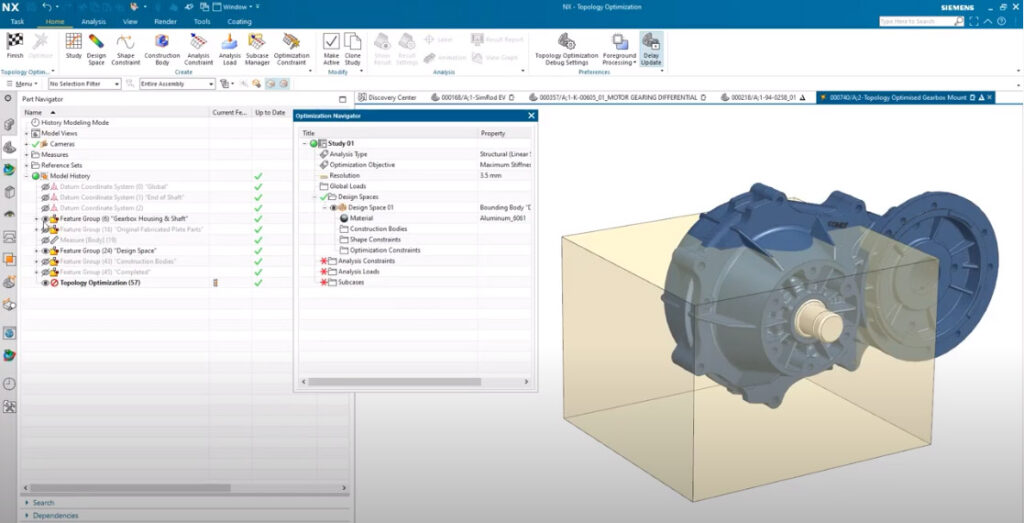Close the Optimization Navigator dialog
The width and height of the screenshot is (1024, 523).
[531, 116]
